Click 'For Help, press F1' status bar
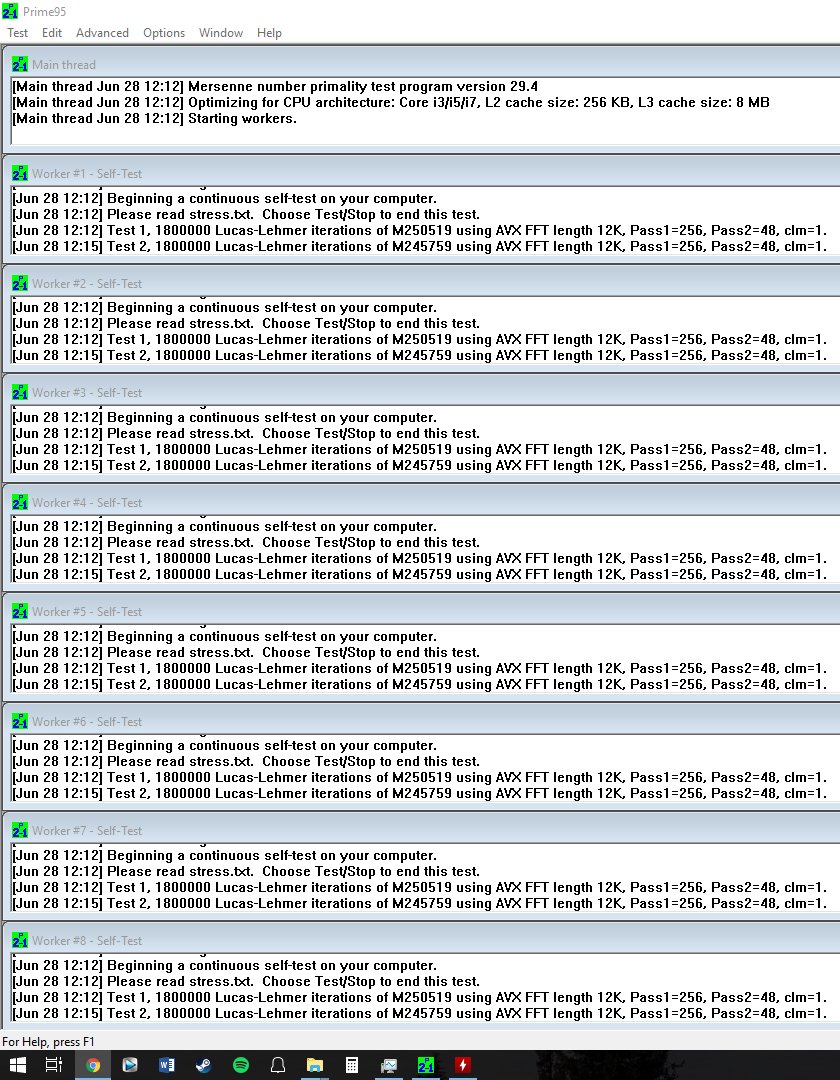840x1080 pixels. click(48, 1041)
